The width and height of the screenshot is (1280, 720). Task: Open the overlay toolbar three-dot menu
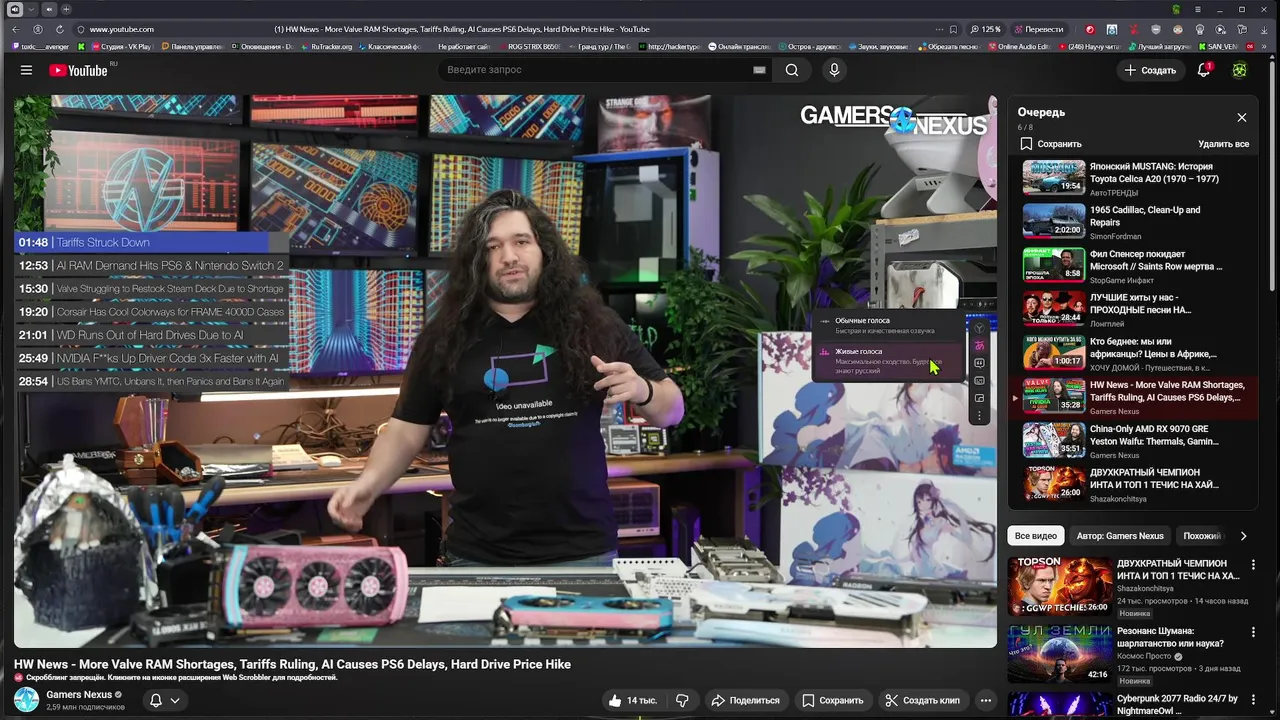(980, 415)
